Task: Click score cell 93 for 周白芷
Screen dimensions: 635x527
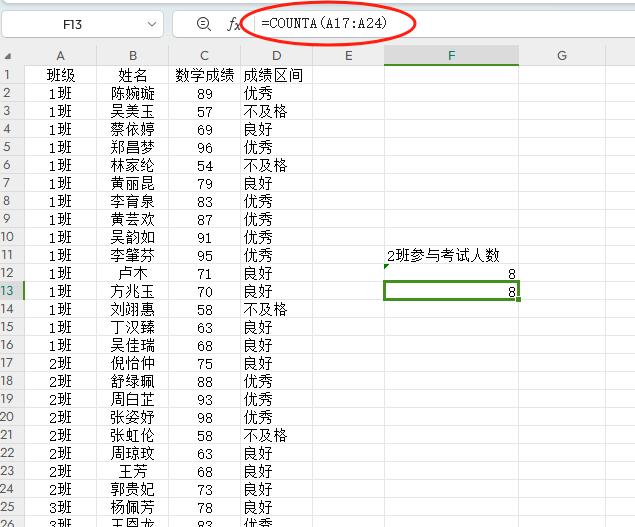Action: pyautogui.click(x=205, y=399)
